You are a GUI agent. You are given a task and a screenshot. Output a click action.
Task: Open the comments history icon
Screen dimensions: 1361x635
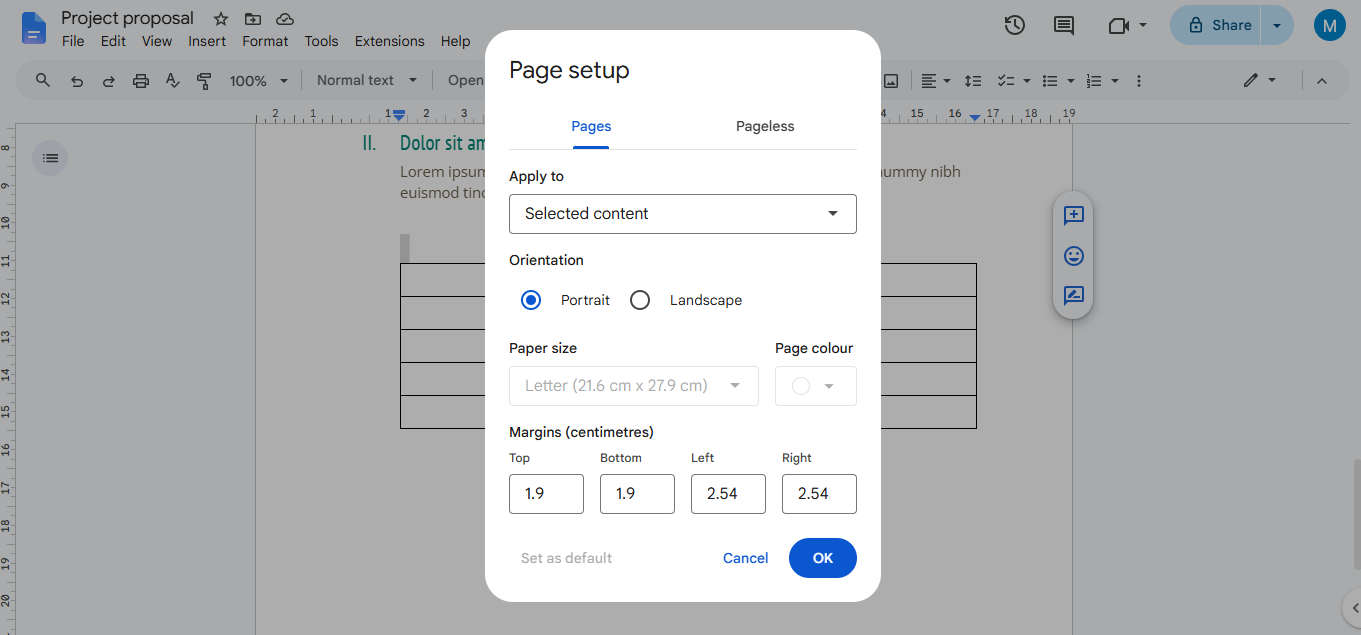[x=1064, y=25]
